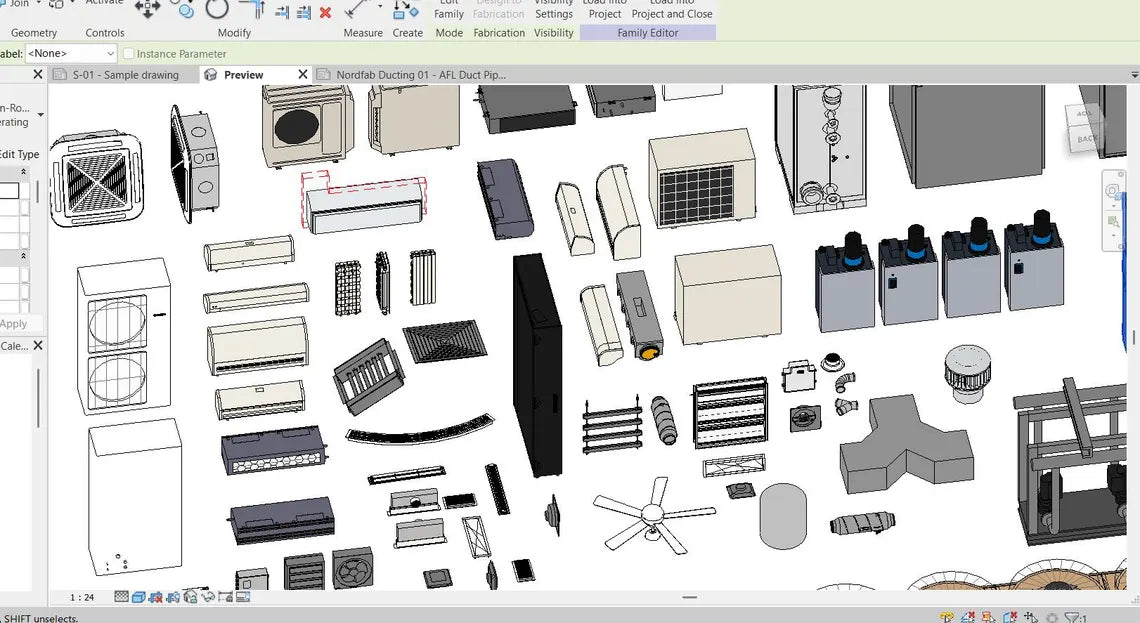Activate the Measure tool icon
1140x623 pixels.
(x=357, y=9)
